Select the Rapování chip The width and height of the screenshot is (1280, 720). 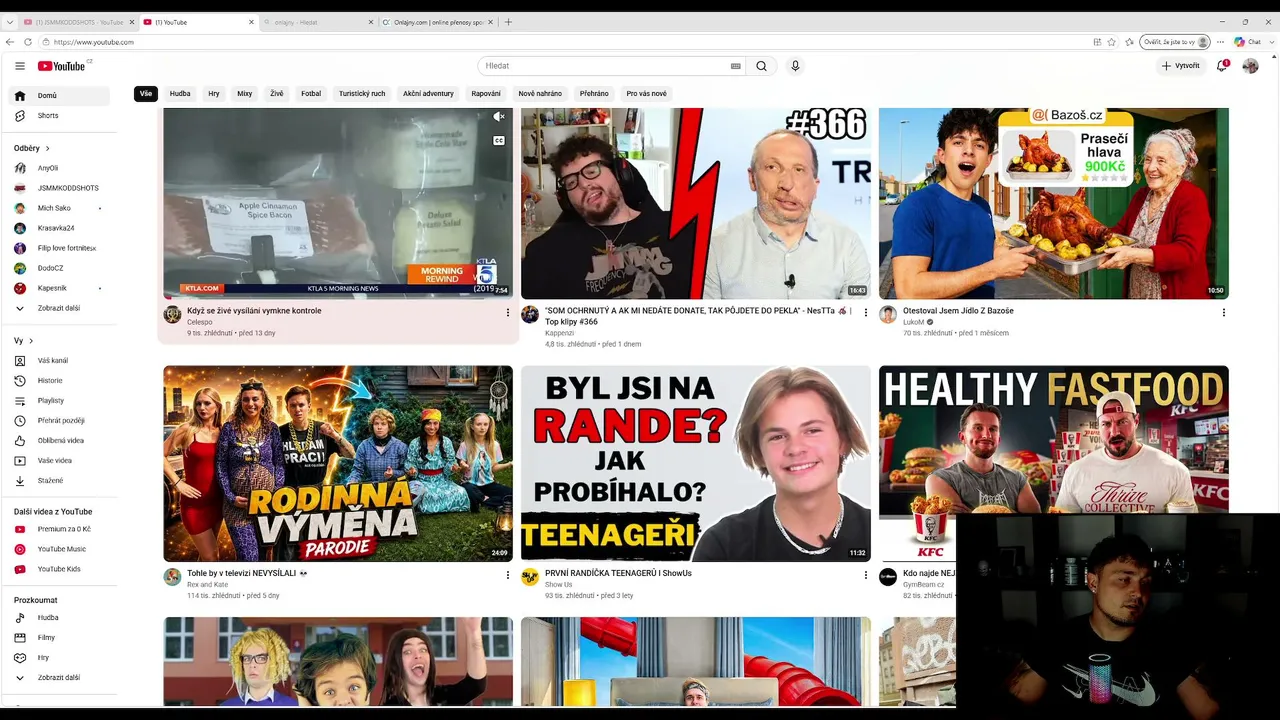click(x=486, y=94)
